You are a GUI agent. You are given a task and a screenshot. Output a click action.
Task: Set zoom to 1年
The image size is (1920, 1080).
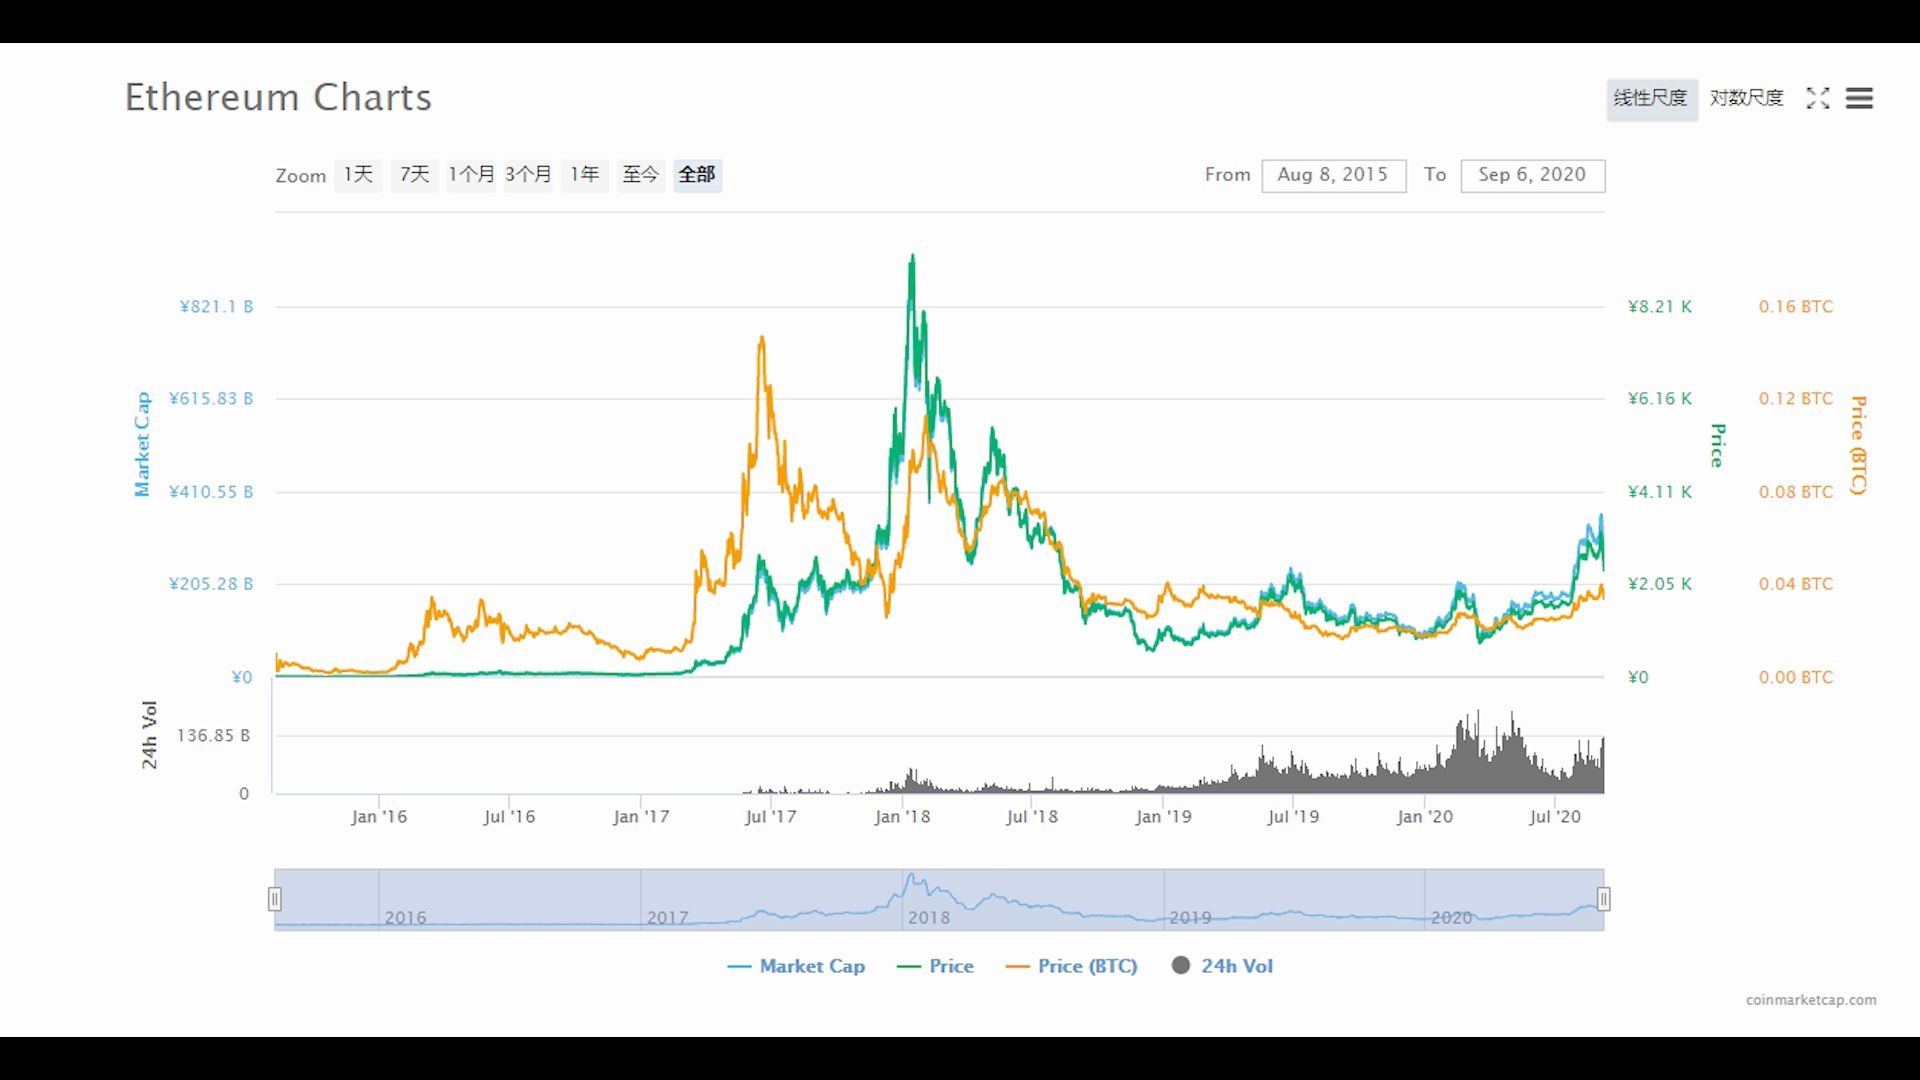(585, 175)
